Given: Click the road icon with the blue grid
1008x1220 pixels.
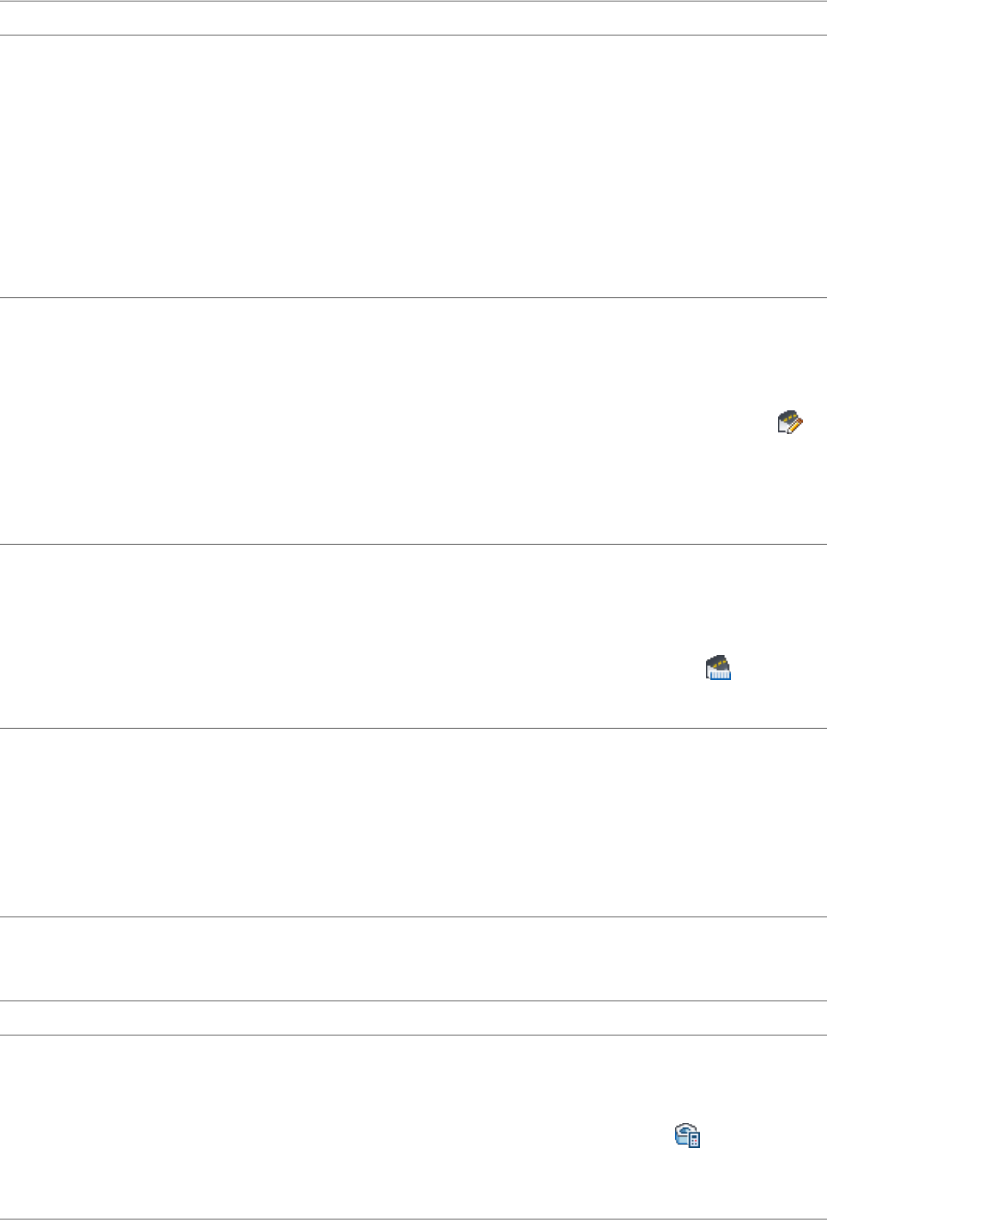Looking at the screenshot, I should (x=719, y=668).
